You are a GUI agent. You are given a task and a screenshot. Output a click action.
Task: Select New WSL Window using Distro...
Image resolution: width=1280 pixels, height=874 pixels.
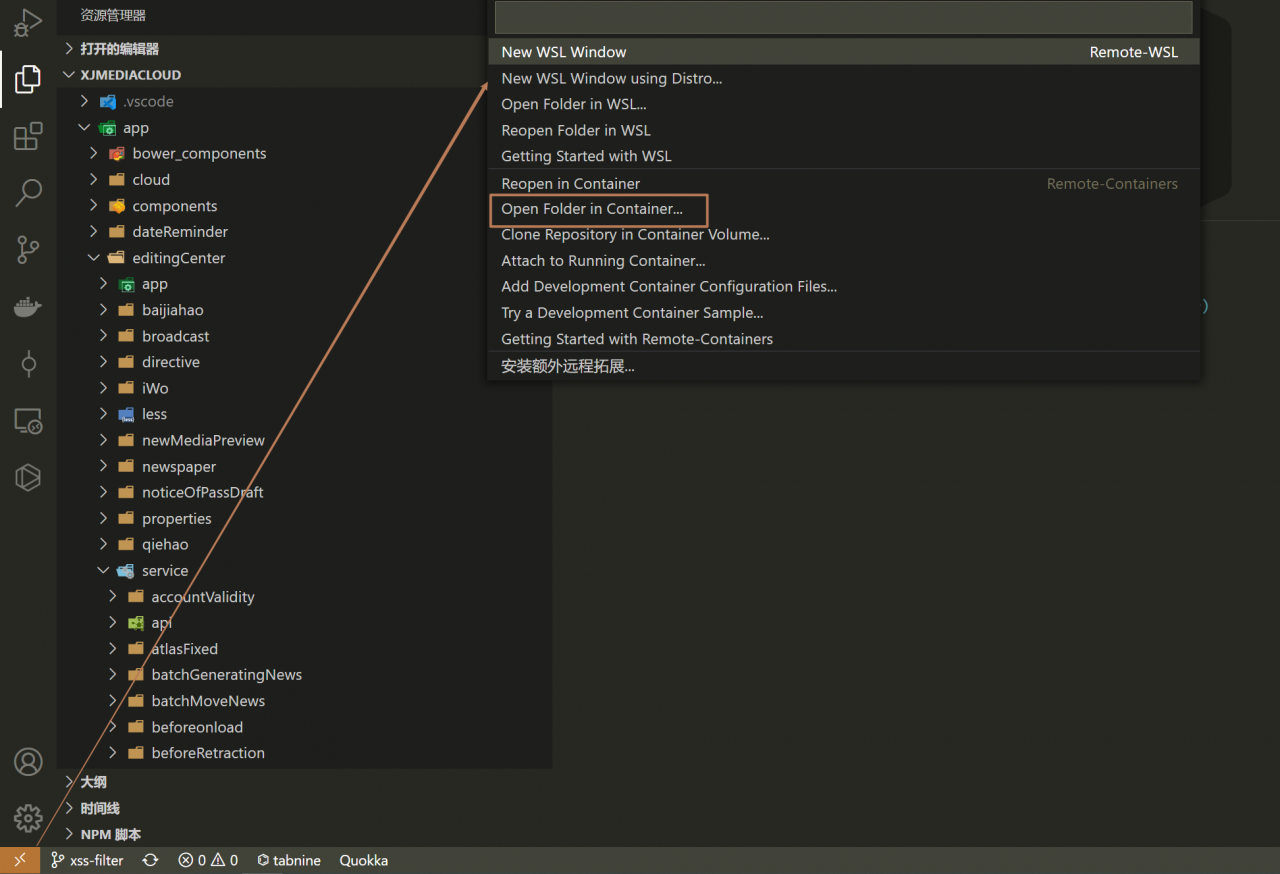(x=844, y=78)
